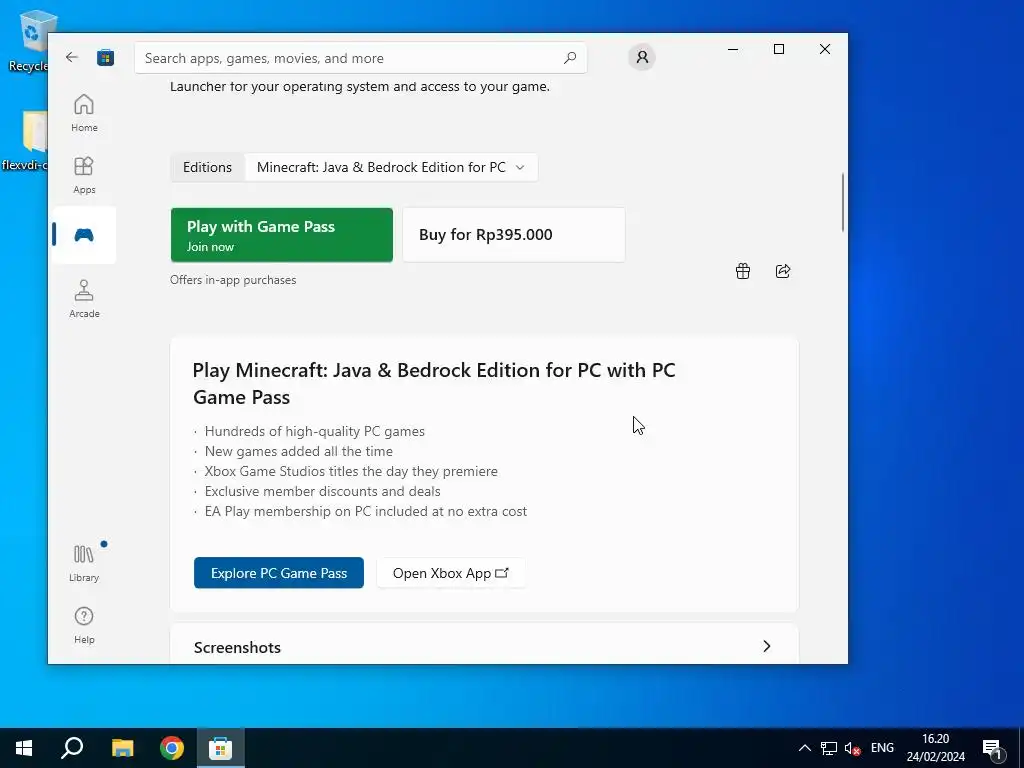Minimize the Microsoft Store window

[x=733, y=49]
